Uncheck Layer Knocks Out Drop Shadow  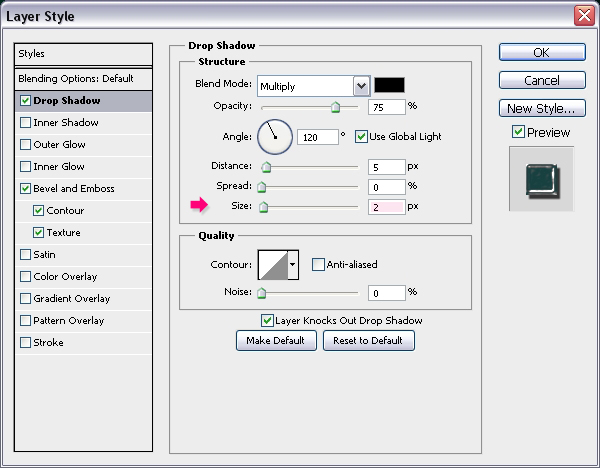tap(267, 321)
